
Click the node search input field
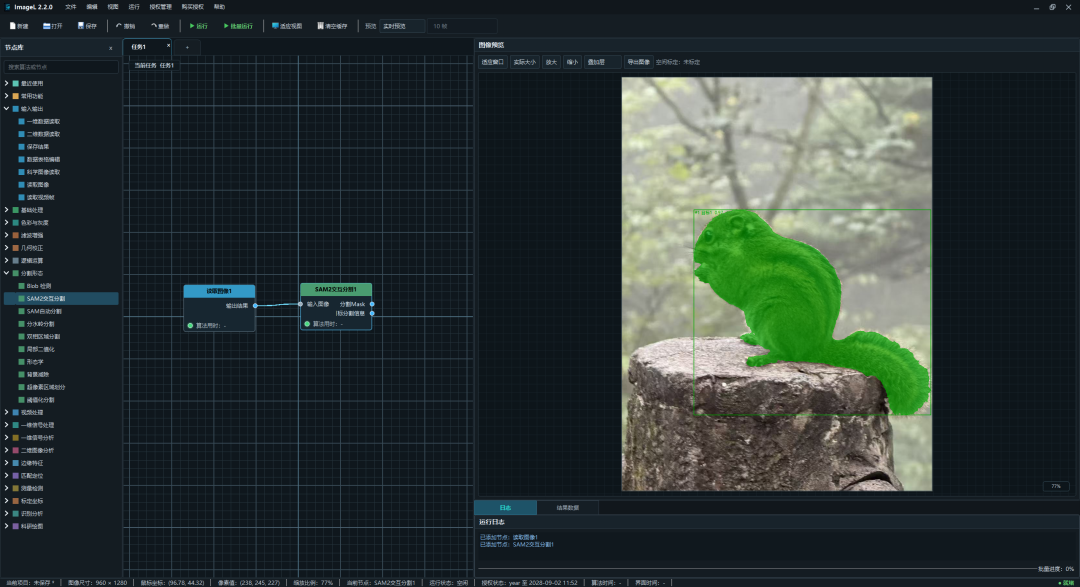point(61,67)
